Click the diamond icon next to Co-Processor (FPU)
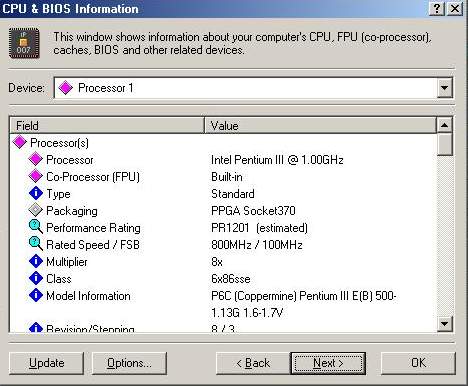The image size is (468, 386). click(36, 176)
